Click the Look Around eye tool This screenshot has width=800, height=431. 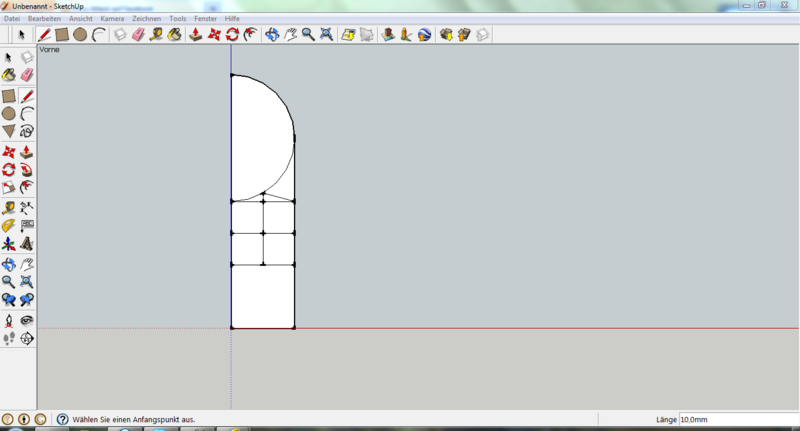tap(27, 320)
